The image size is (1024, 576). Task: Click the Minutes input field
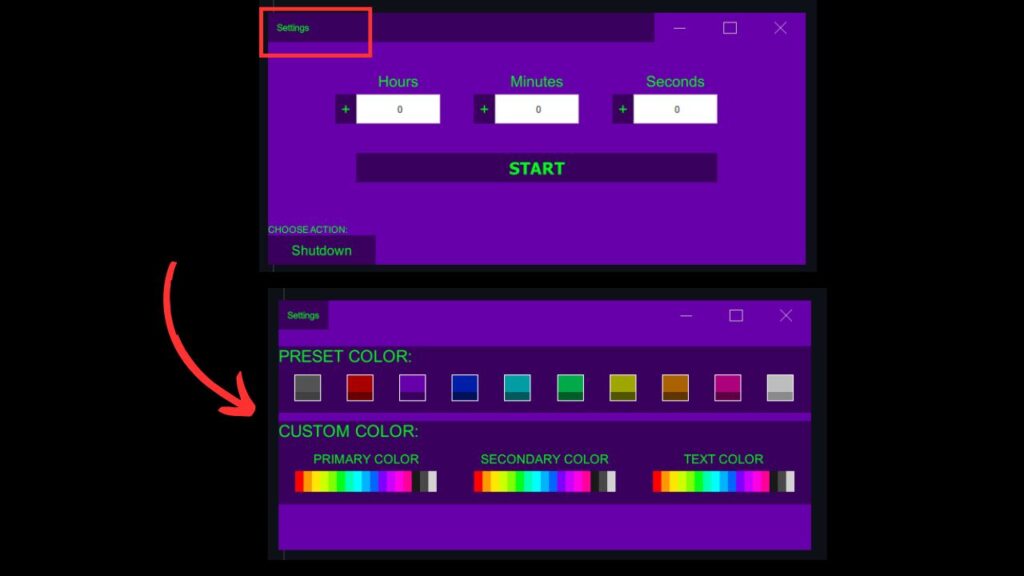click(537, 109)
